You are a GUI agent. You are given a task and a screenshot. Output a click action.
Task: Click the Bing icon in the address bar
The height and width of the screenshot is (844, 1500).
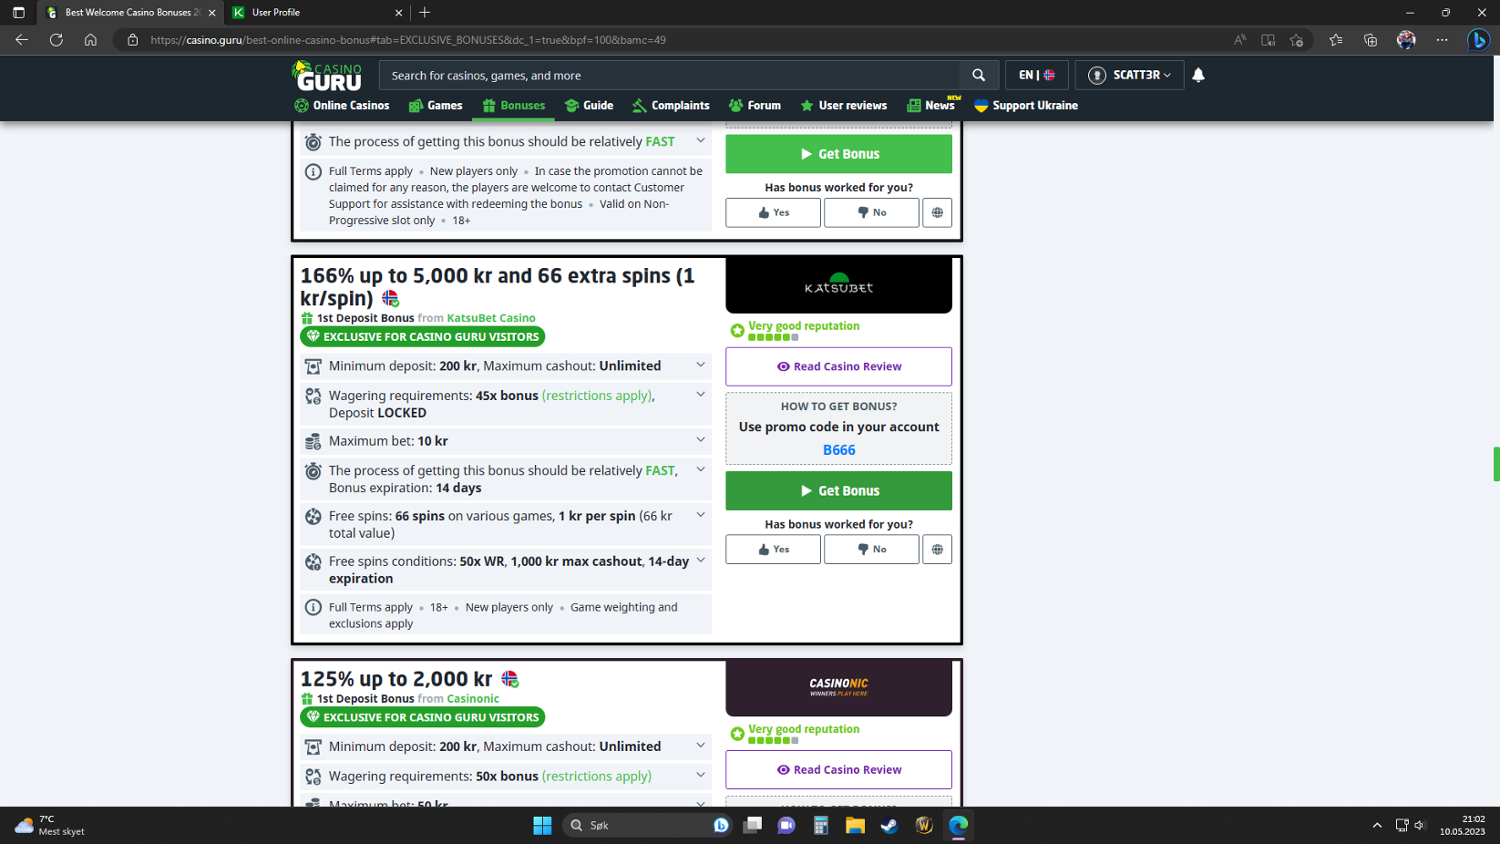point(1479,40)
